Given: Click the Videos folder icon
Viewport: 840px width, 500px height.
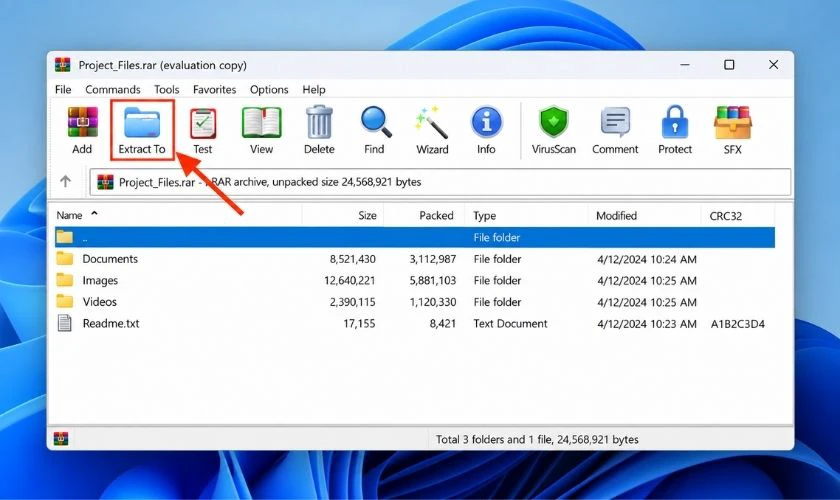Looking at the screenshot, I should coord(65,301).
